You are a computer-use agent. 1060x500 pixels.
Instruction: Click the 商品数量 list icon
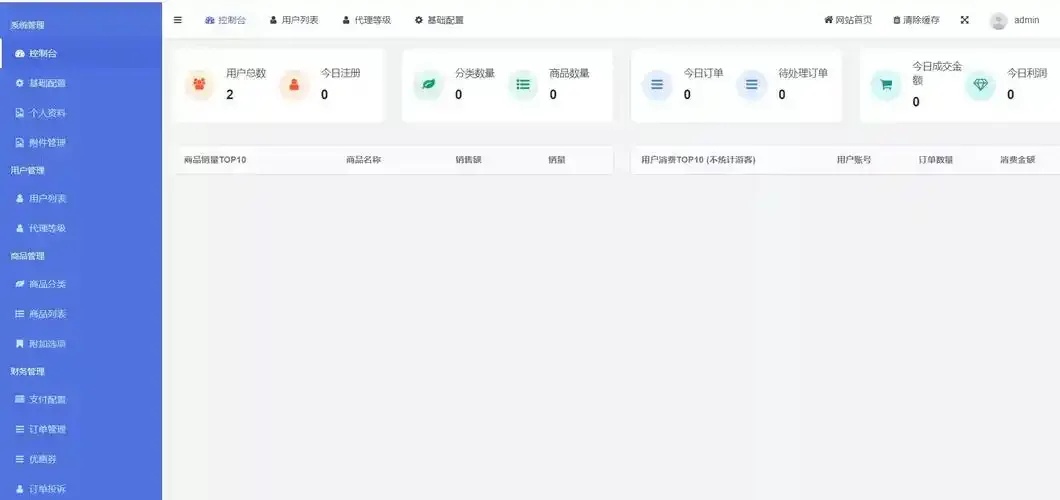tap(523, 85)
